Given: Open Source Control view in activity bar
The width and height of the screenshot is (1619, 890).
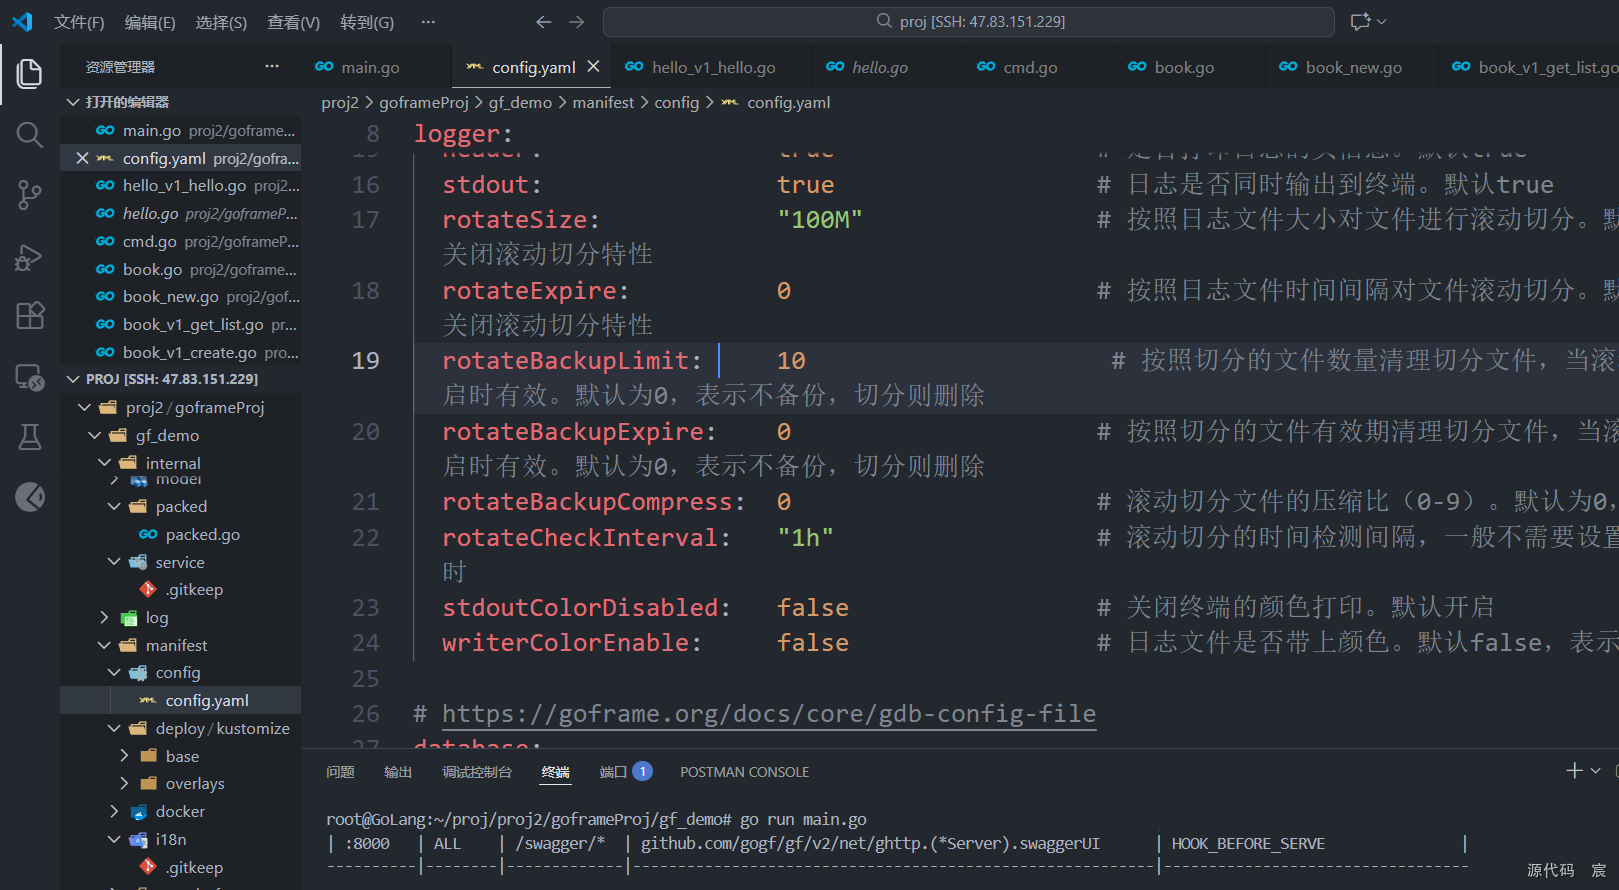Looking at the screenshot, I should click(30, 195).
